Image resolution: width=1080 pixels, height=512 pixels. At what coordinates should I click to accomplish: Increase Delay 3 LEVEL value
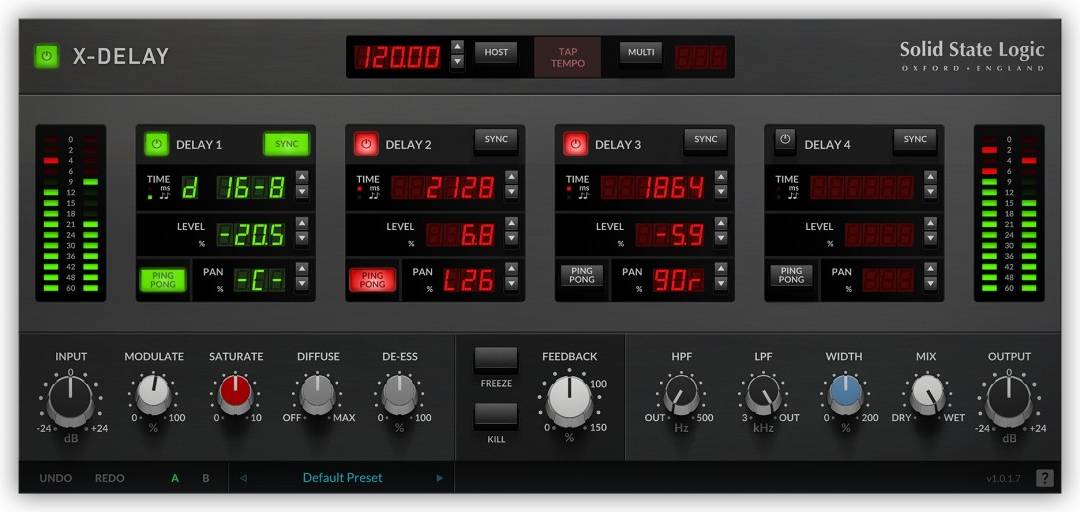click(720, 223)
